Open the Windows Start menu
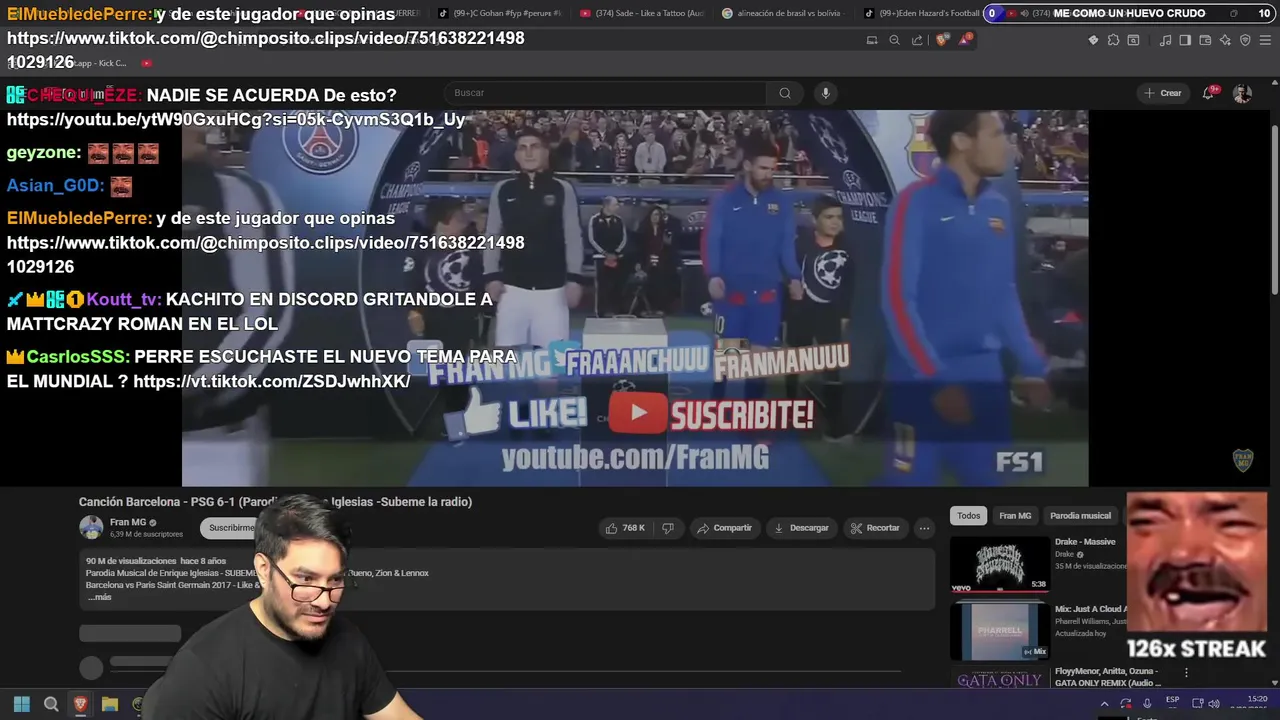Image resolution: width=1280 pixels, height=720 pixels. pyautogui.click(x=21, y=704)
